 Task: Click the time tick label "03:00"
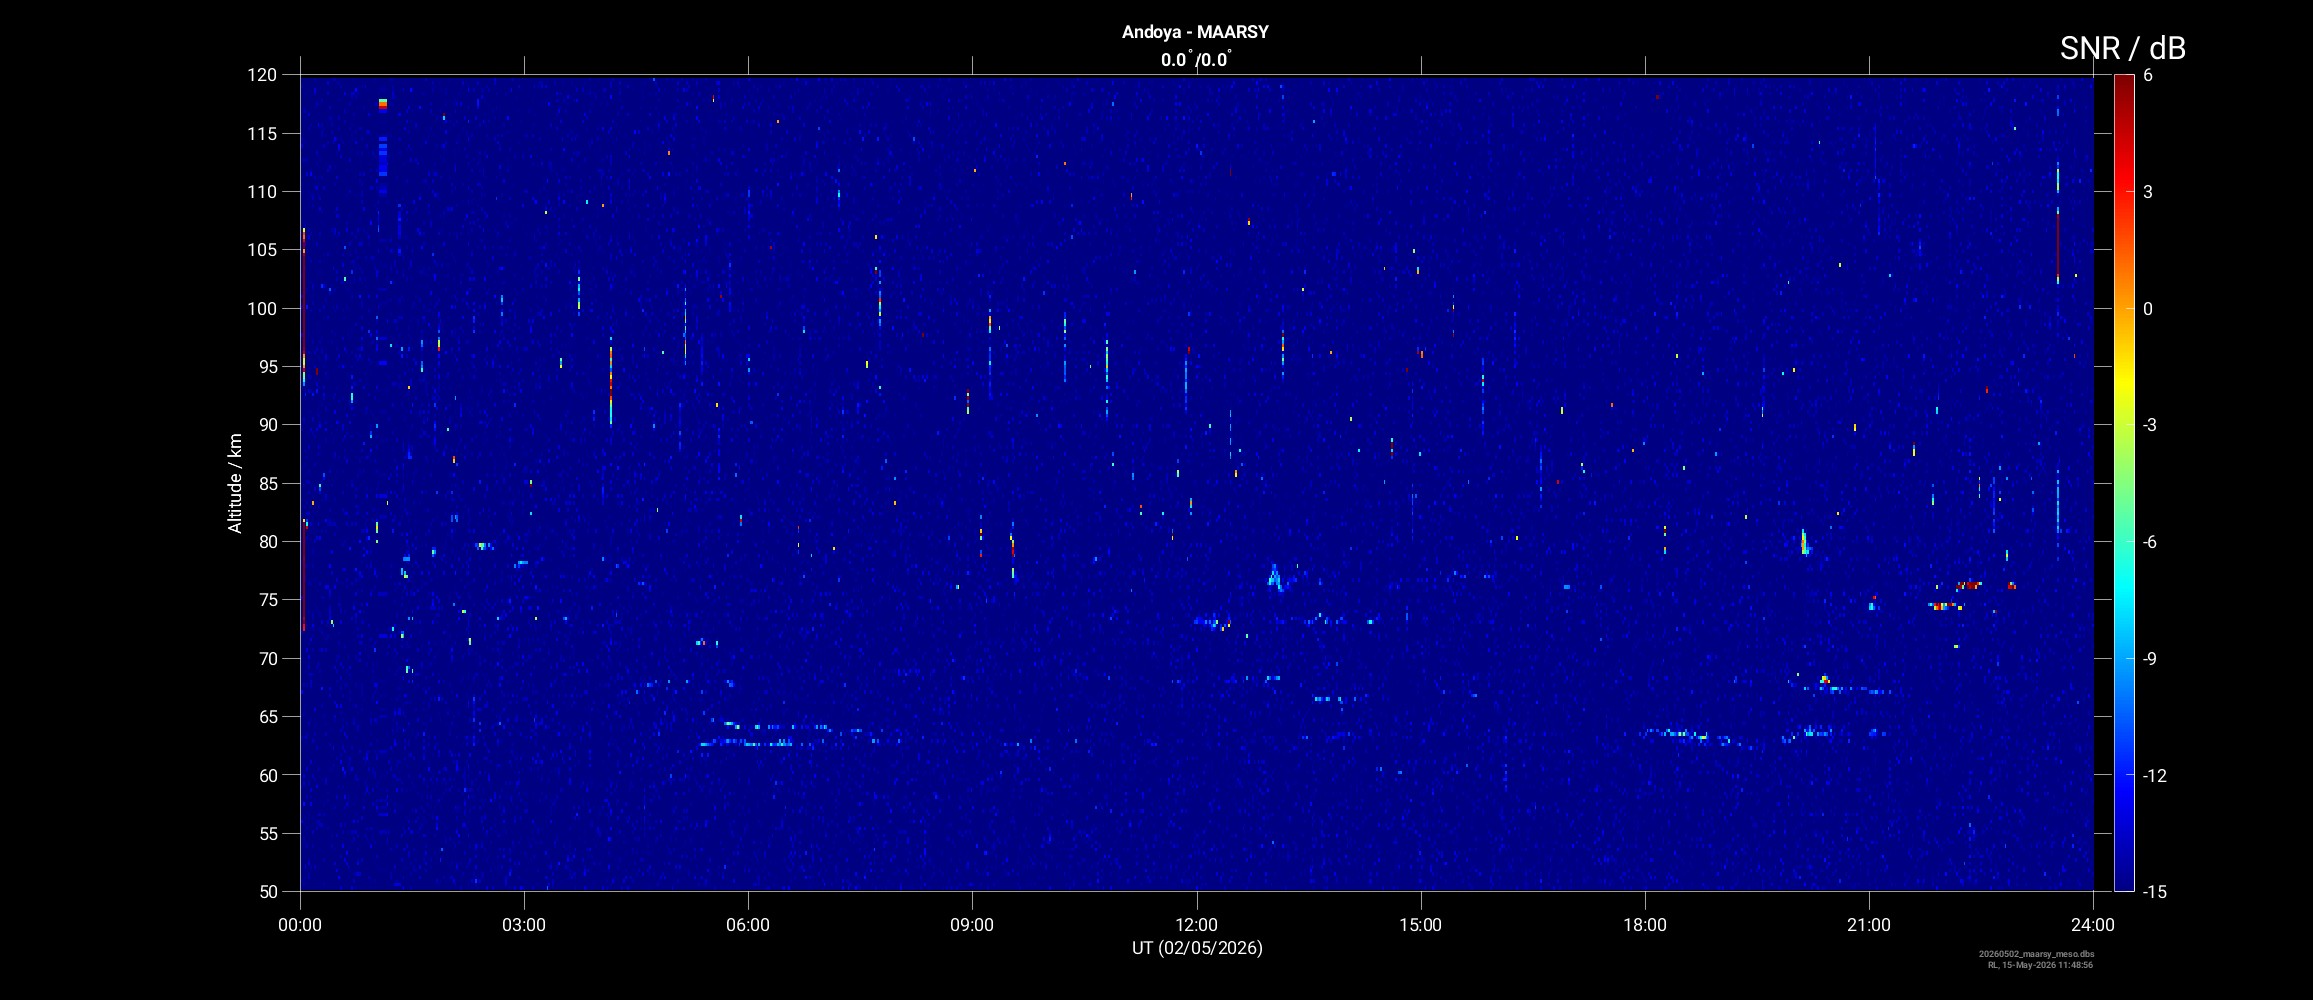(x=524, y=925)
